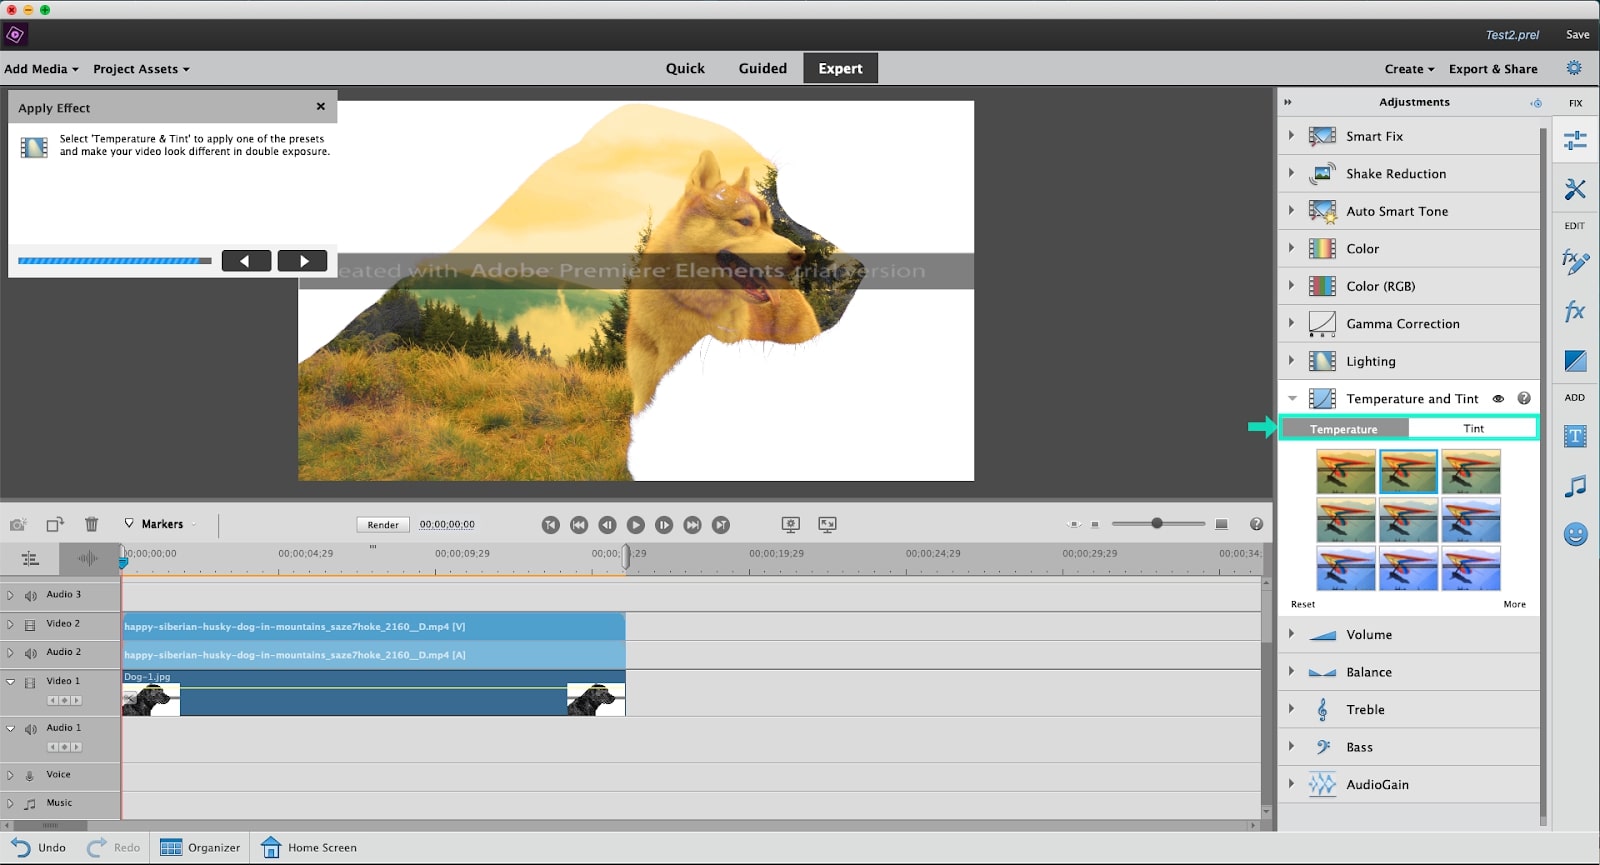Expand the Lighting adjustment
The width and height of the screenshot is (1600, 865).
[x=1291, y=361]
